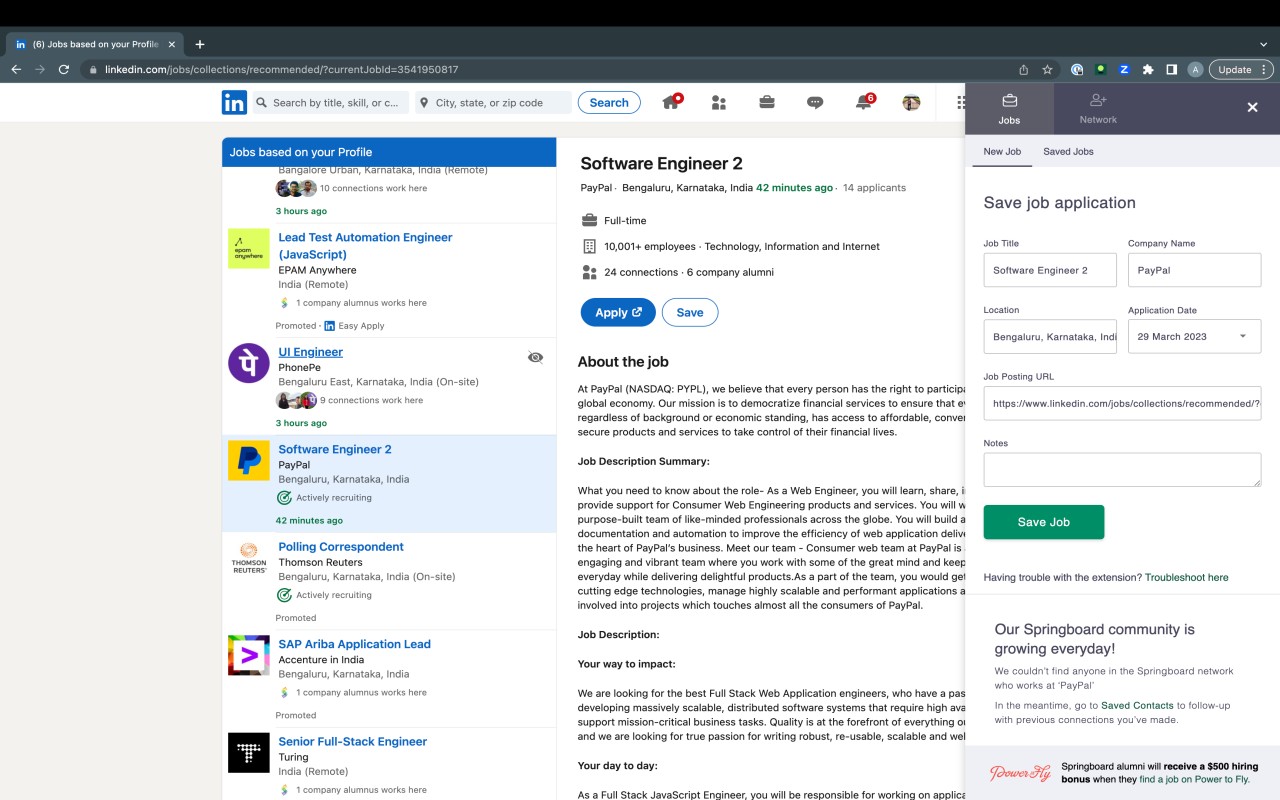Click the Turing company logo
The image size is (1280, 800).
pyautogui.click(x=249, y=753)
